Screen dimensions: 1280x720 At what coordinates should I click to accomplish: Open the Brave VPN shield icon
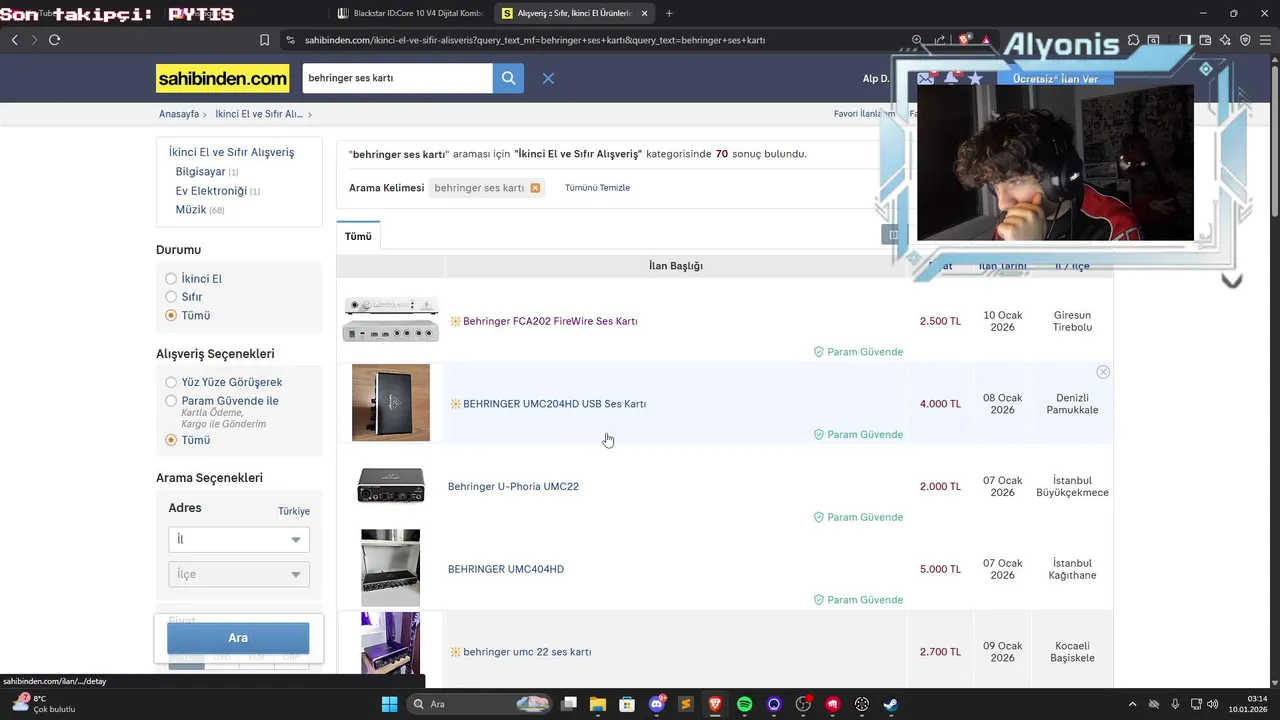coord(1245,40)
